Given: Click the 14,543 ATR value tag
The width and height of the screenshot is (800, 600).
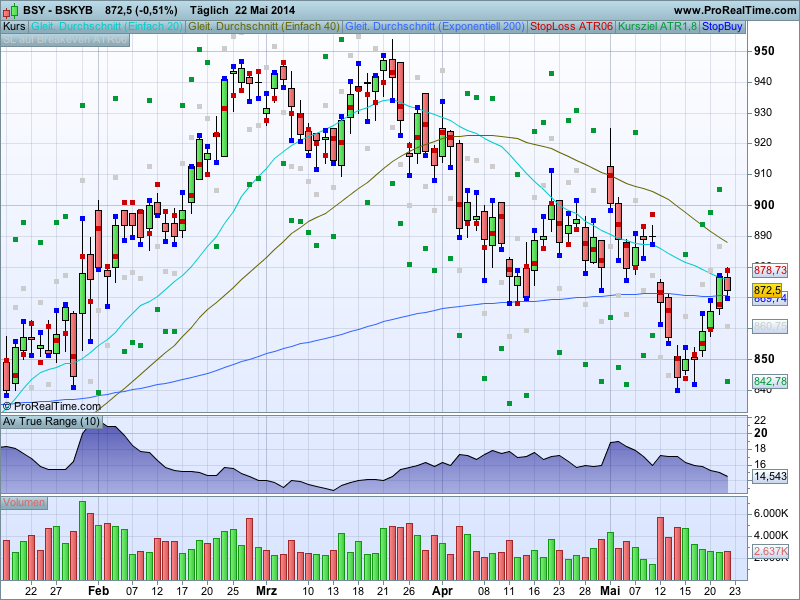Looking at the screenshot, I should click(x=770, y=477).
